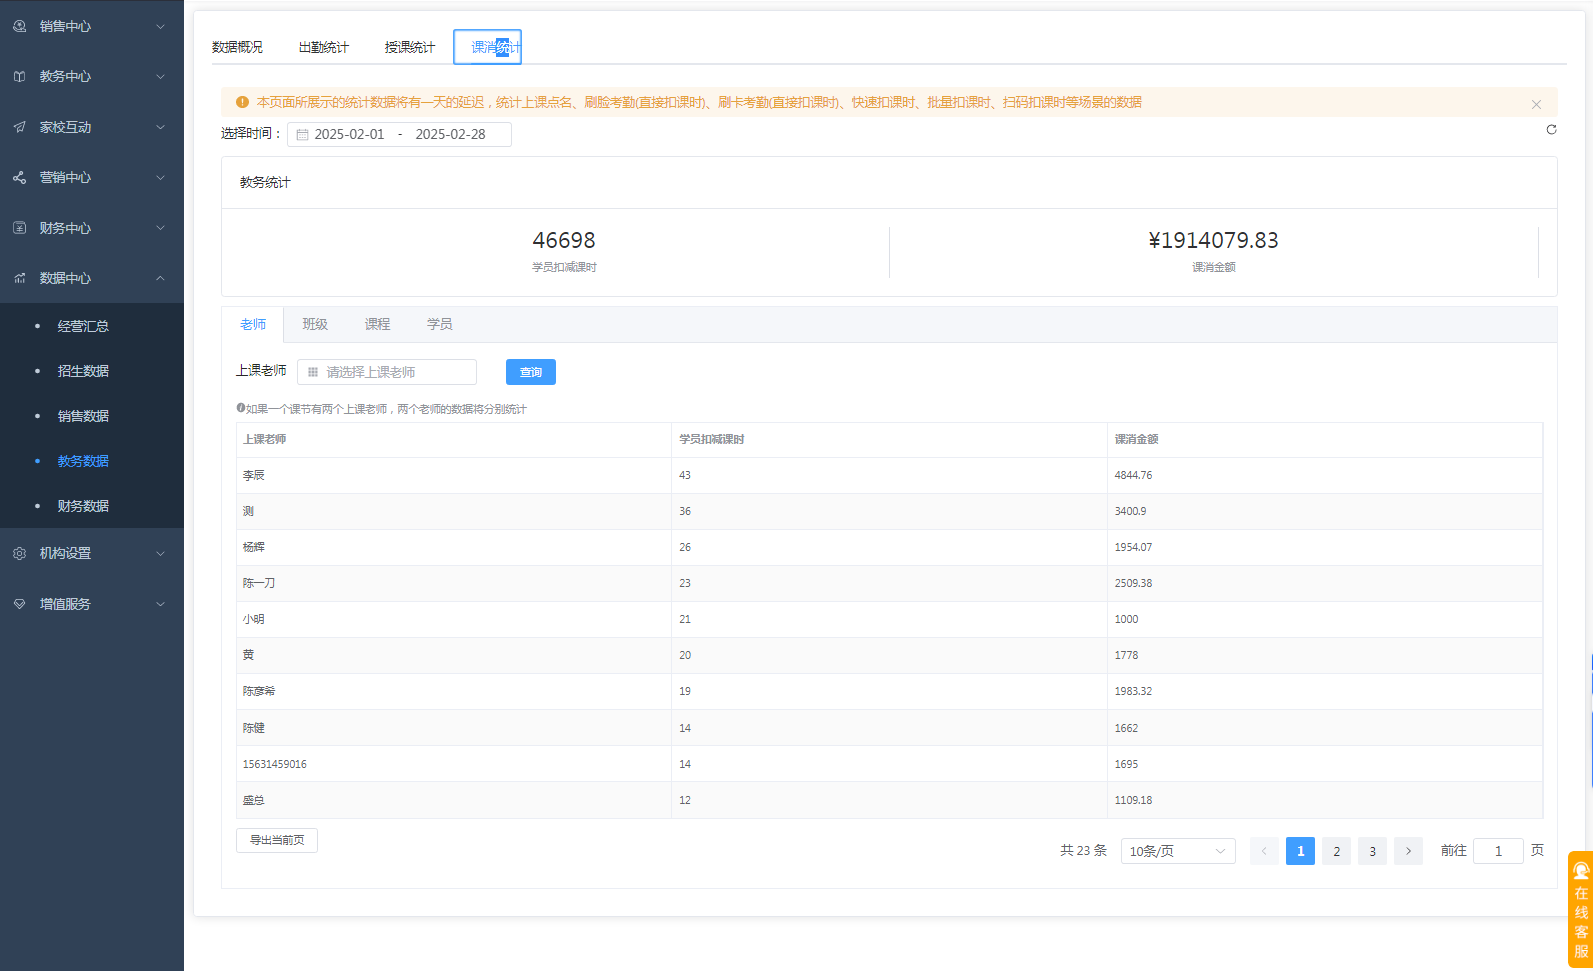Click the 家校互动 paper plane icon
Image resolution: width=1593 pixels, height=971 pixels.
19,127
